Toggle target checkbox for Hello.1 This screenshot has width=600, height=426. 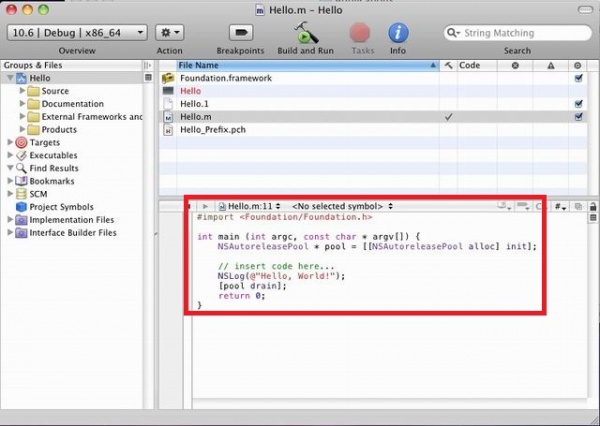(578, 104)
